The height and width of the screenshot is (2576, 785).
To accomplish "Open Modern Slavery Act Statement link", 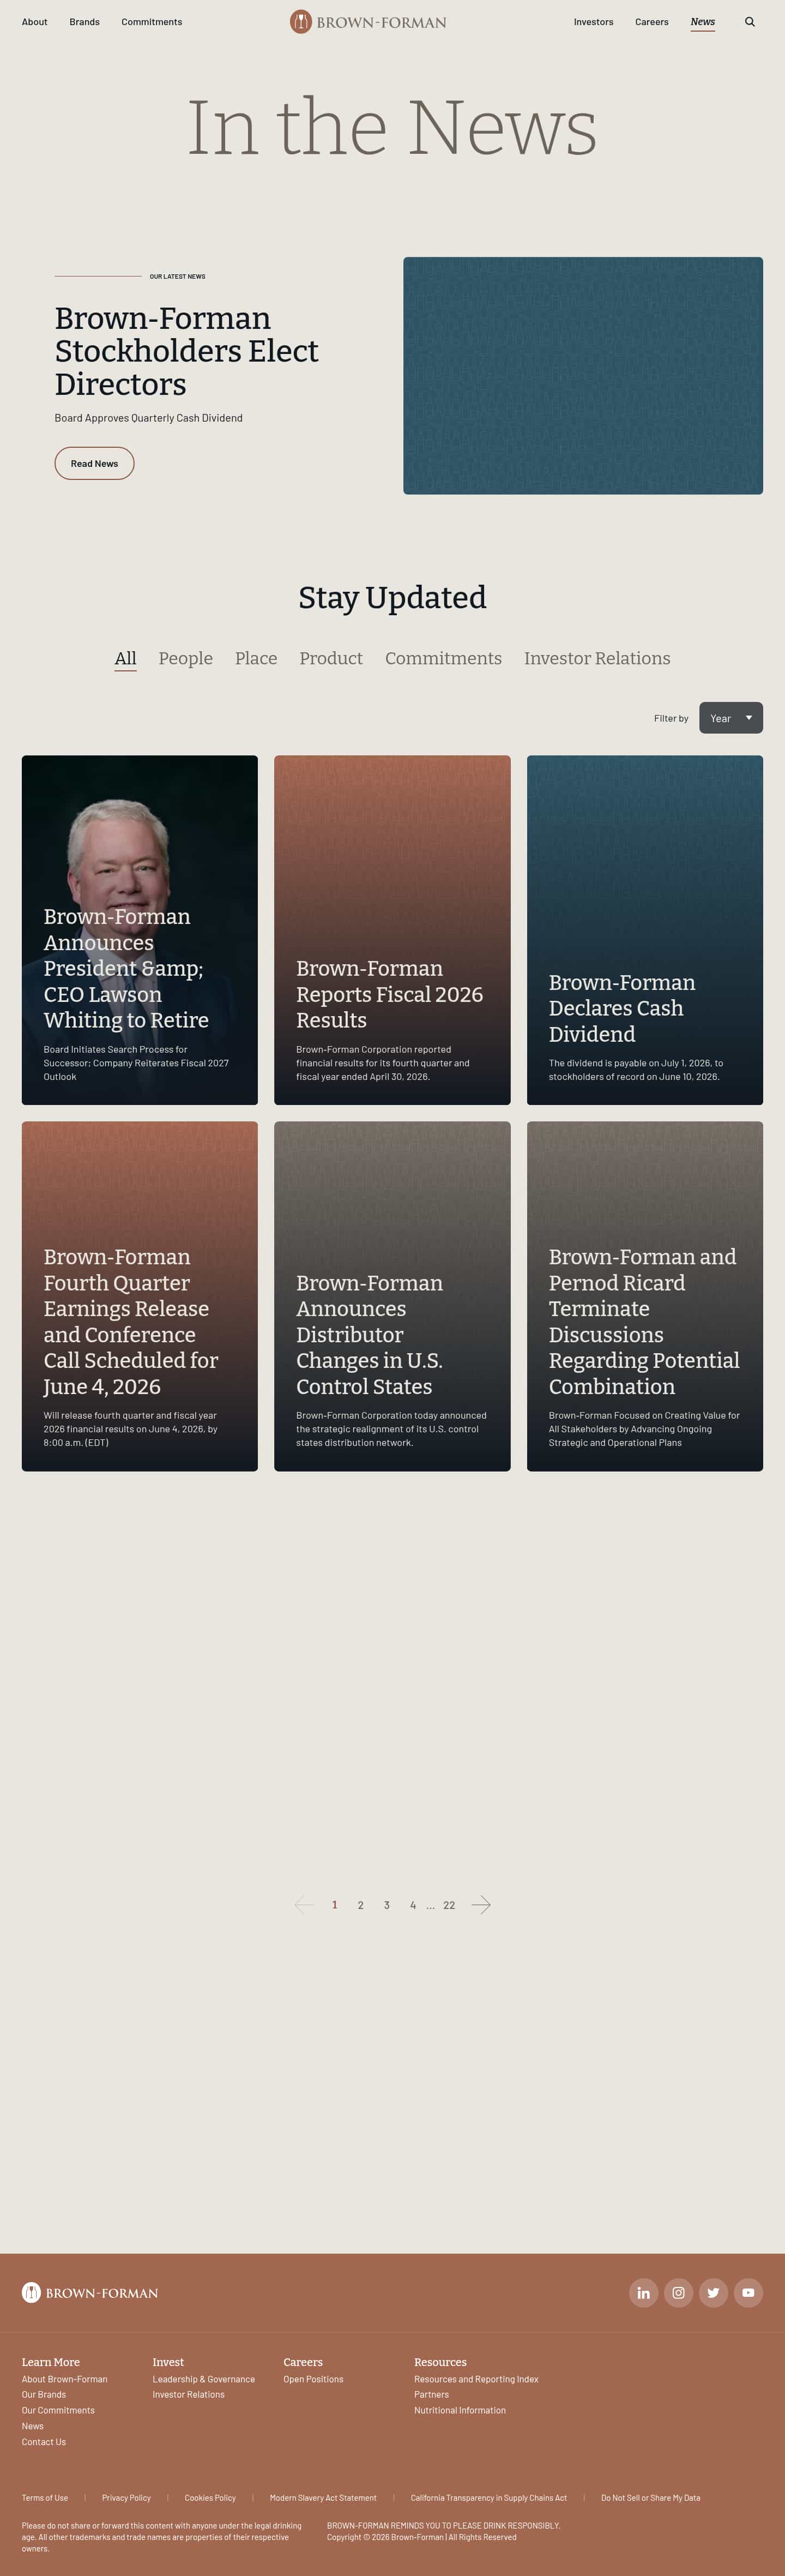I will point(323,2498).
